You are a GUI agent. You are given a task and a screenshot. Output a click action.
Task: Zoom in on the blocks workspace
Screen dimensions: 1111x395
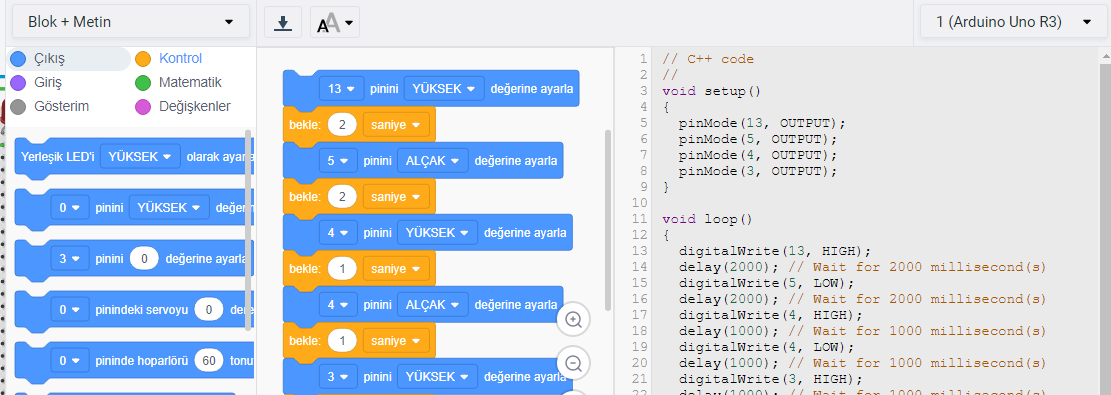(573, 320)
